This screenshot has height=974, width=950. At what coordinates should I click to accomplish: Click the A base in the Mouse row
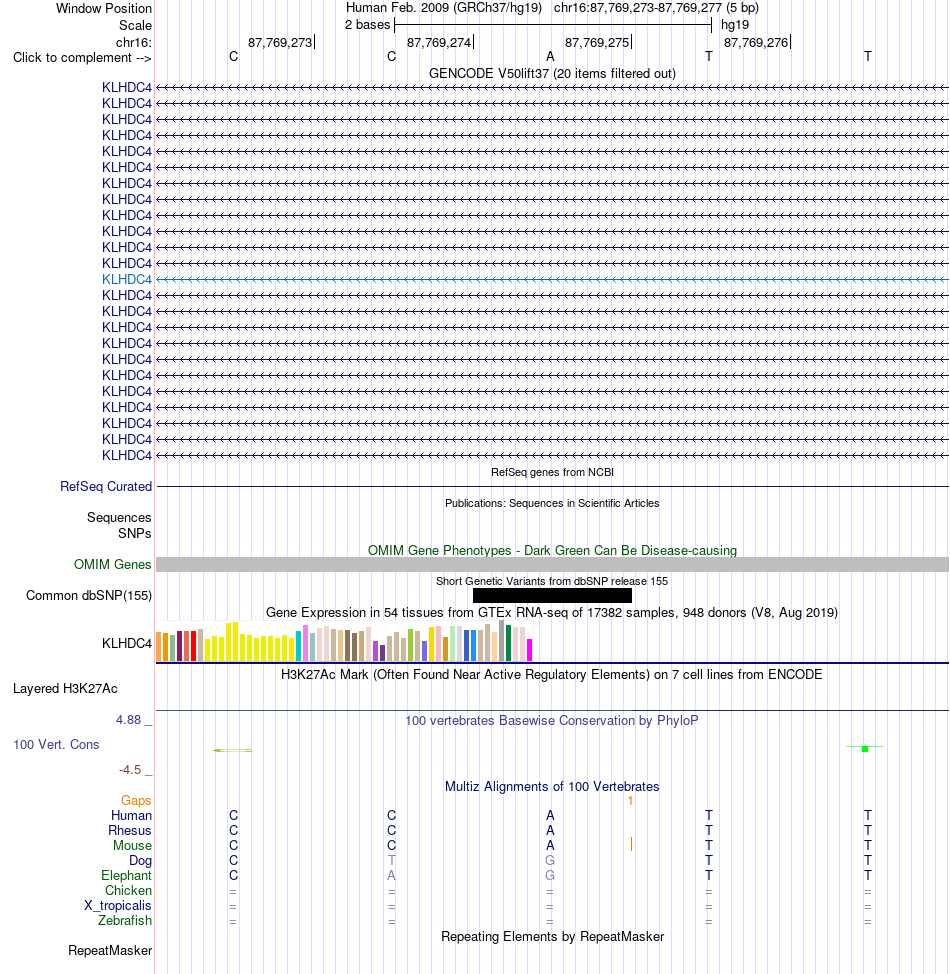550,845
